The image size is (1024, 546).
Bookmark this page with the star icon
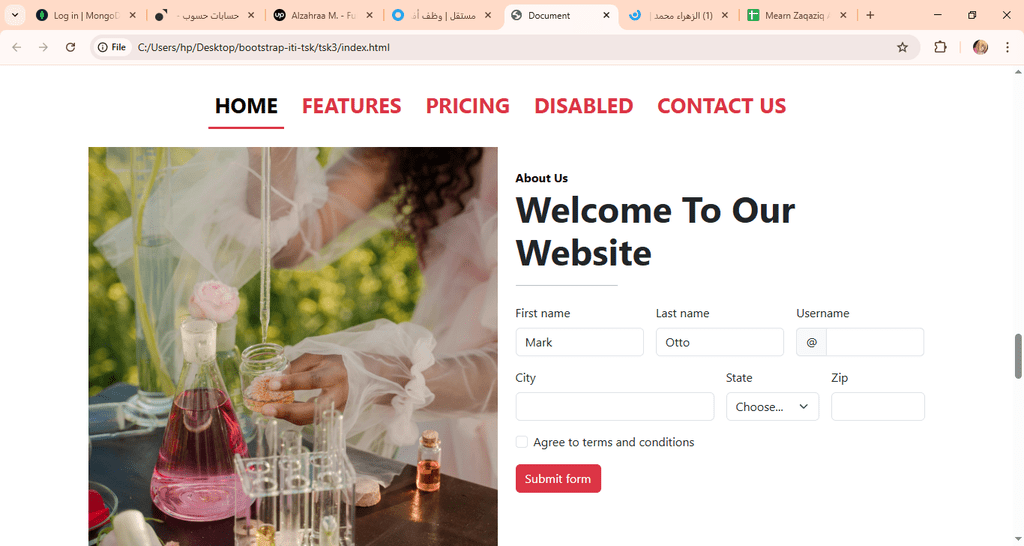click(903, 47)
